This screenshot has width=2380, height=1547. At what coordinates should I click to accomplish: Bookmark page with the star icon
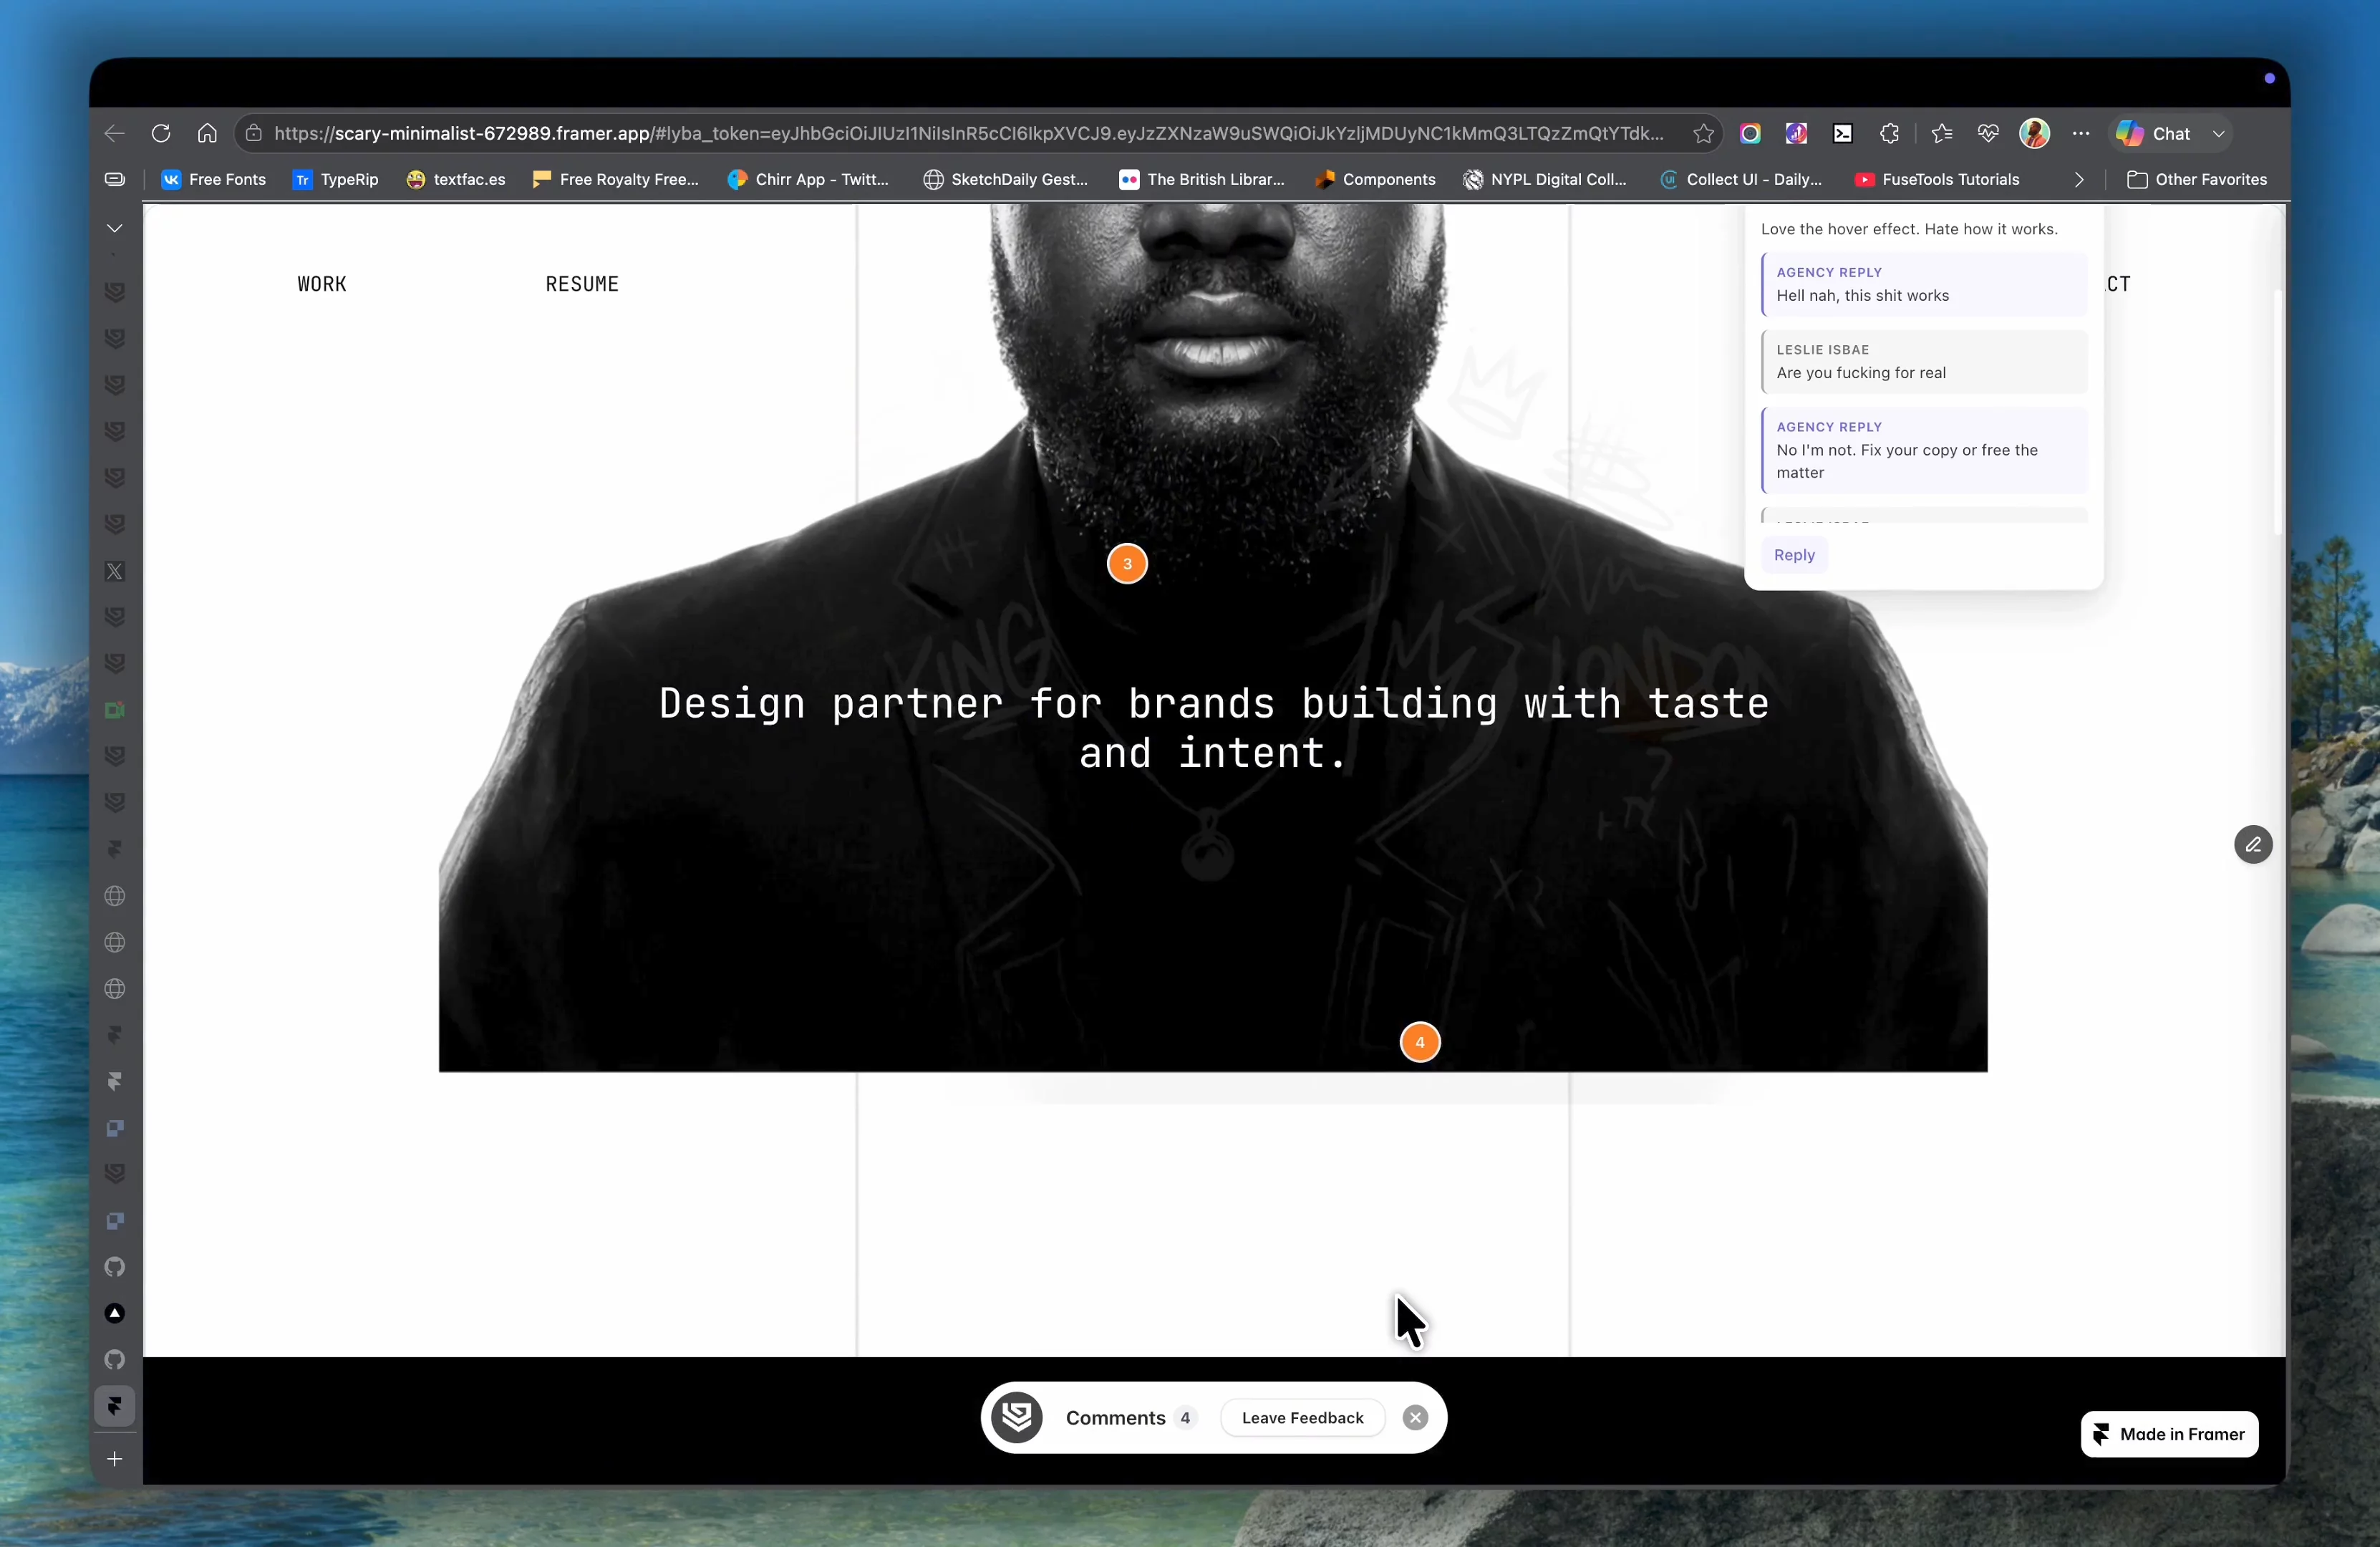pos(1703,133)
